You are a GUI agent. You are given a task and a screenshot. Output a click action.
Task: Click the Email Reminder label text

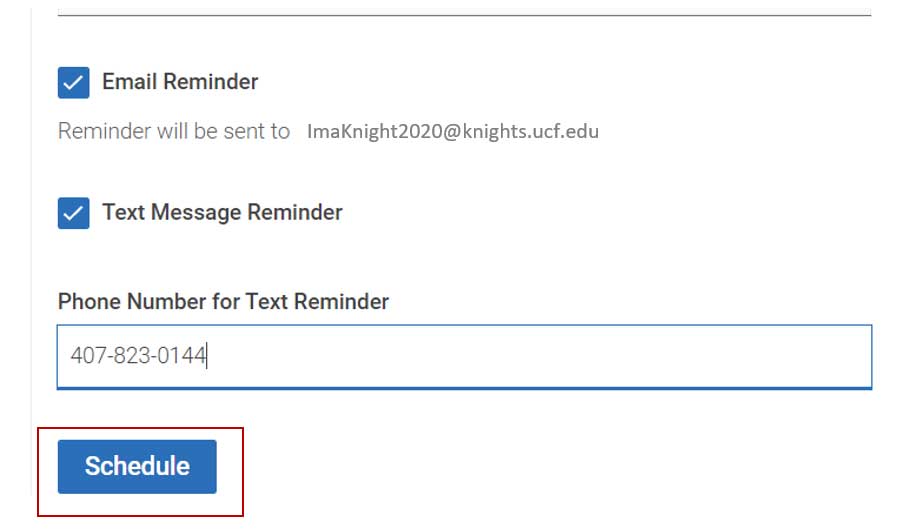point(180,82)
